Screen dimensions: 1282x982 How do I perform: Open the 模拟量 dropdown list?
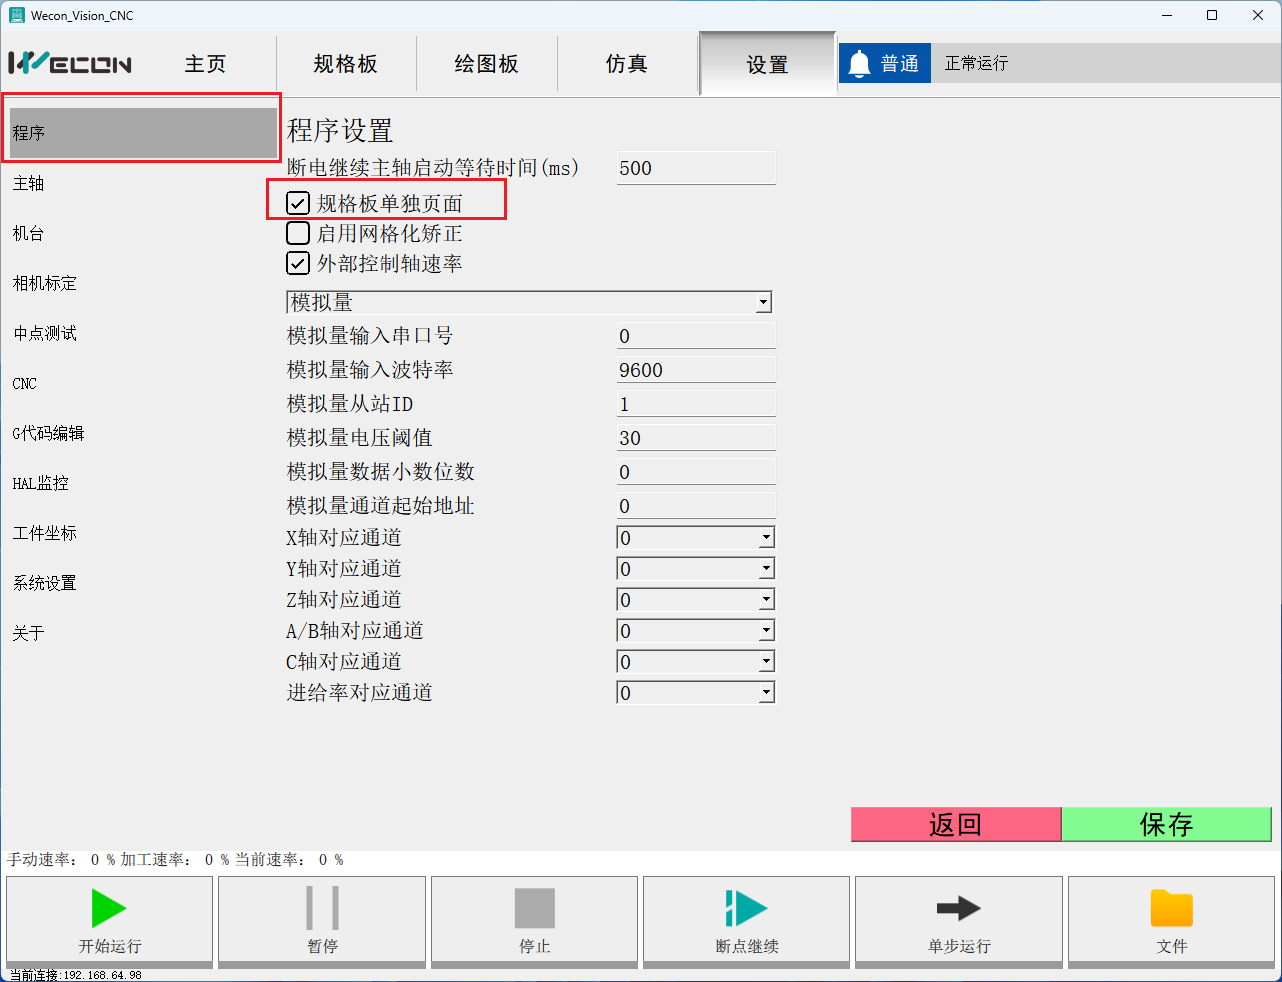764,303
